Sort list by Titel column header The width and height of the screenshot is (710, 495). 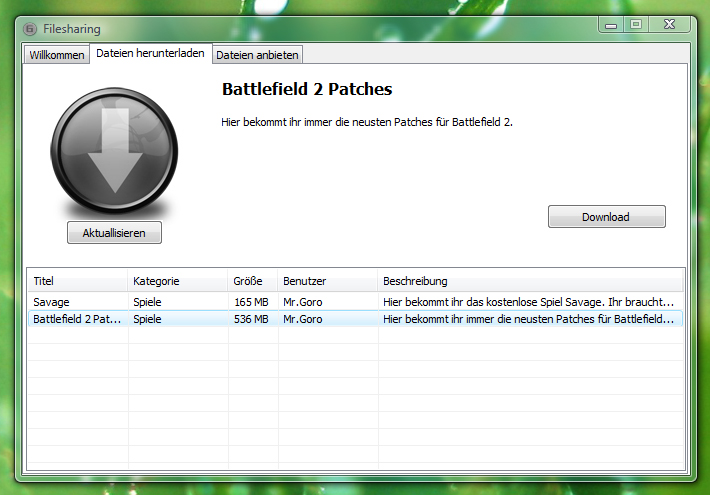77,281
